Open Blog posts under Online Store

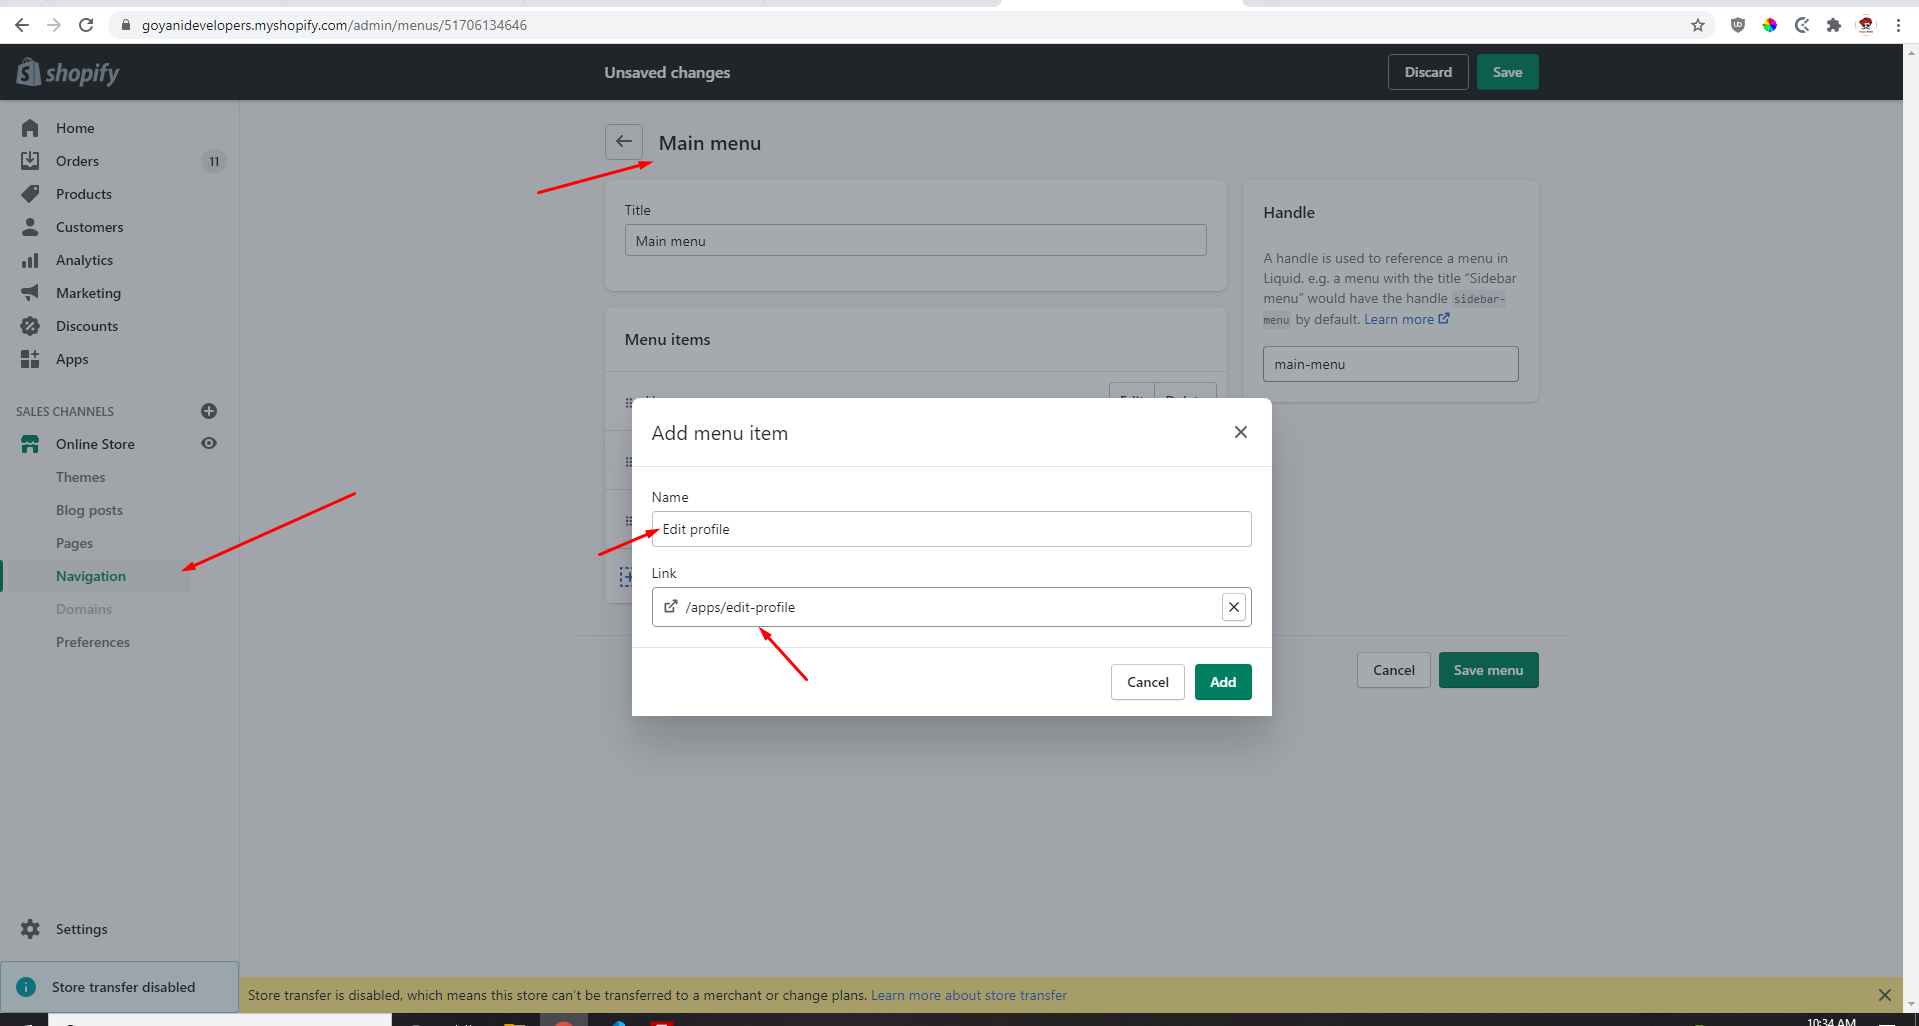[90, 510]
